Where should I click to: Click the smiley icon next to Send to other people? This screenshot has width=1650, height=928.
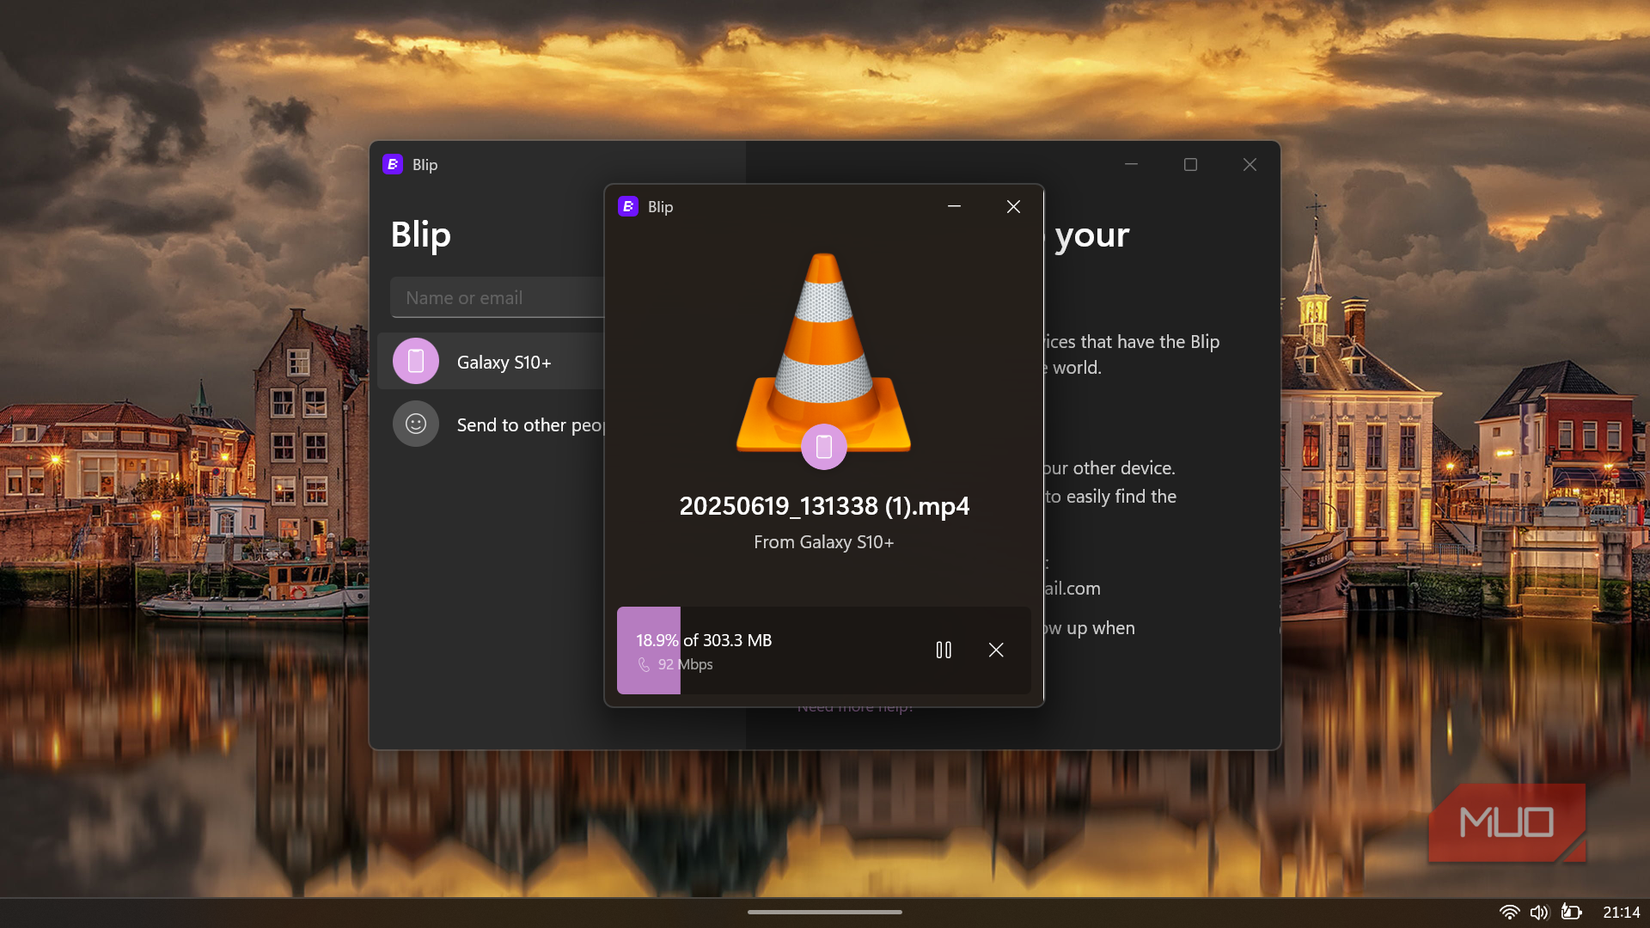pyautogui.click(x=415, y=423)
